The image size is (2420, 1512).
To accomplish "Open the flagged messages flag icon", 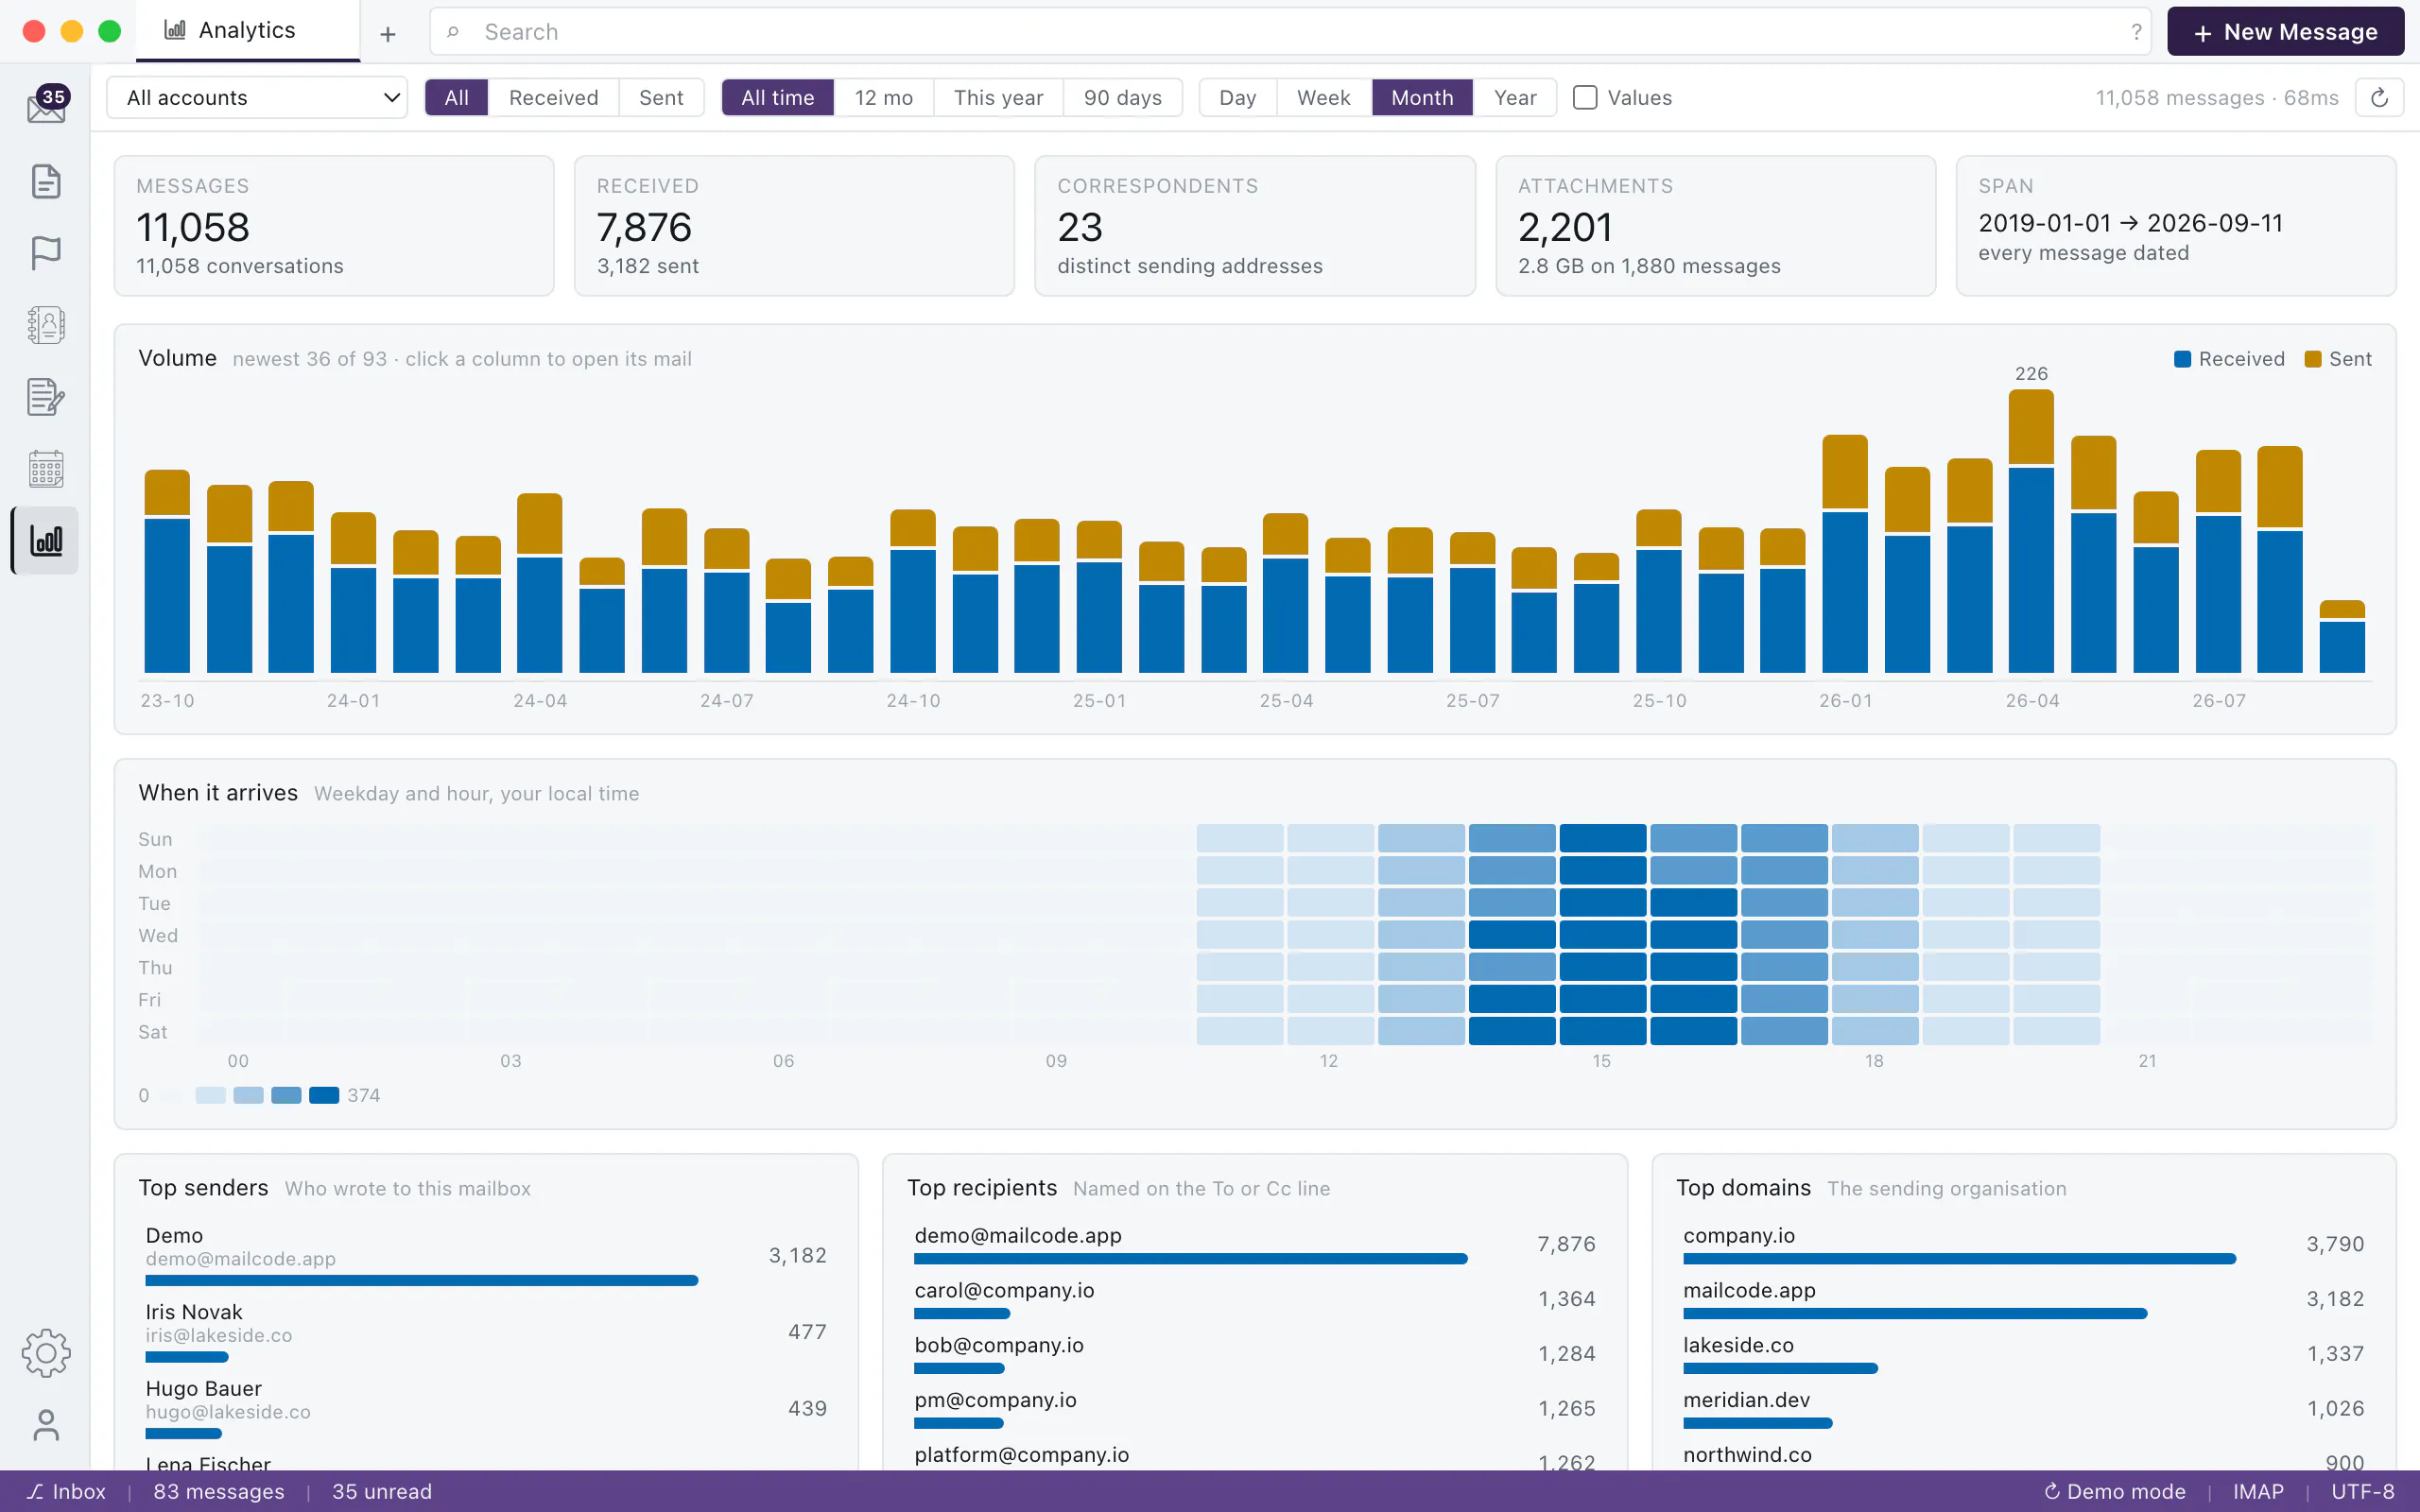I will click(46, 253).
